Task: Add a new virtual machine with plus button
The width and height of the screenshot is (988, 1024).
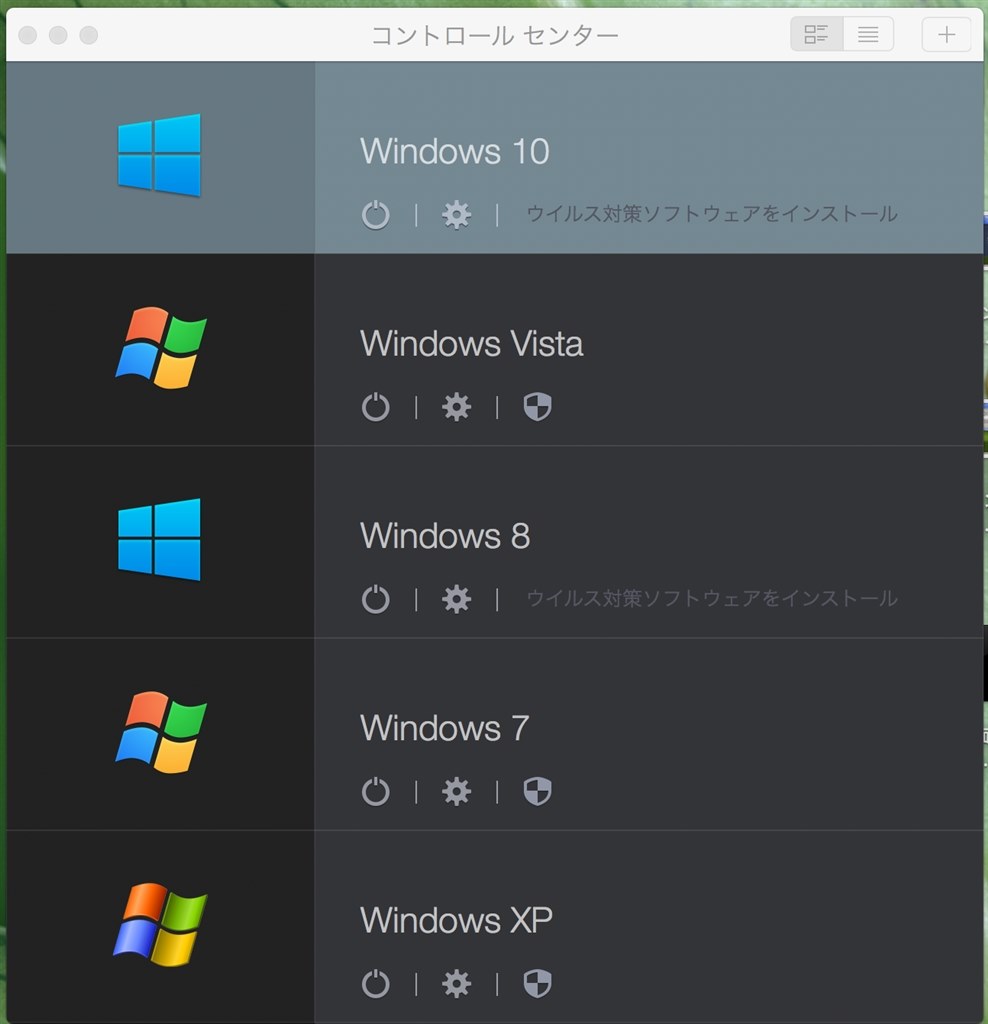Action: (x=946, y=34)
